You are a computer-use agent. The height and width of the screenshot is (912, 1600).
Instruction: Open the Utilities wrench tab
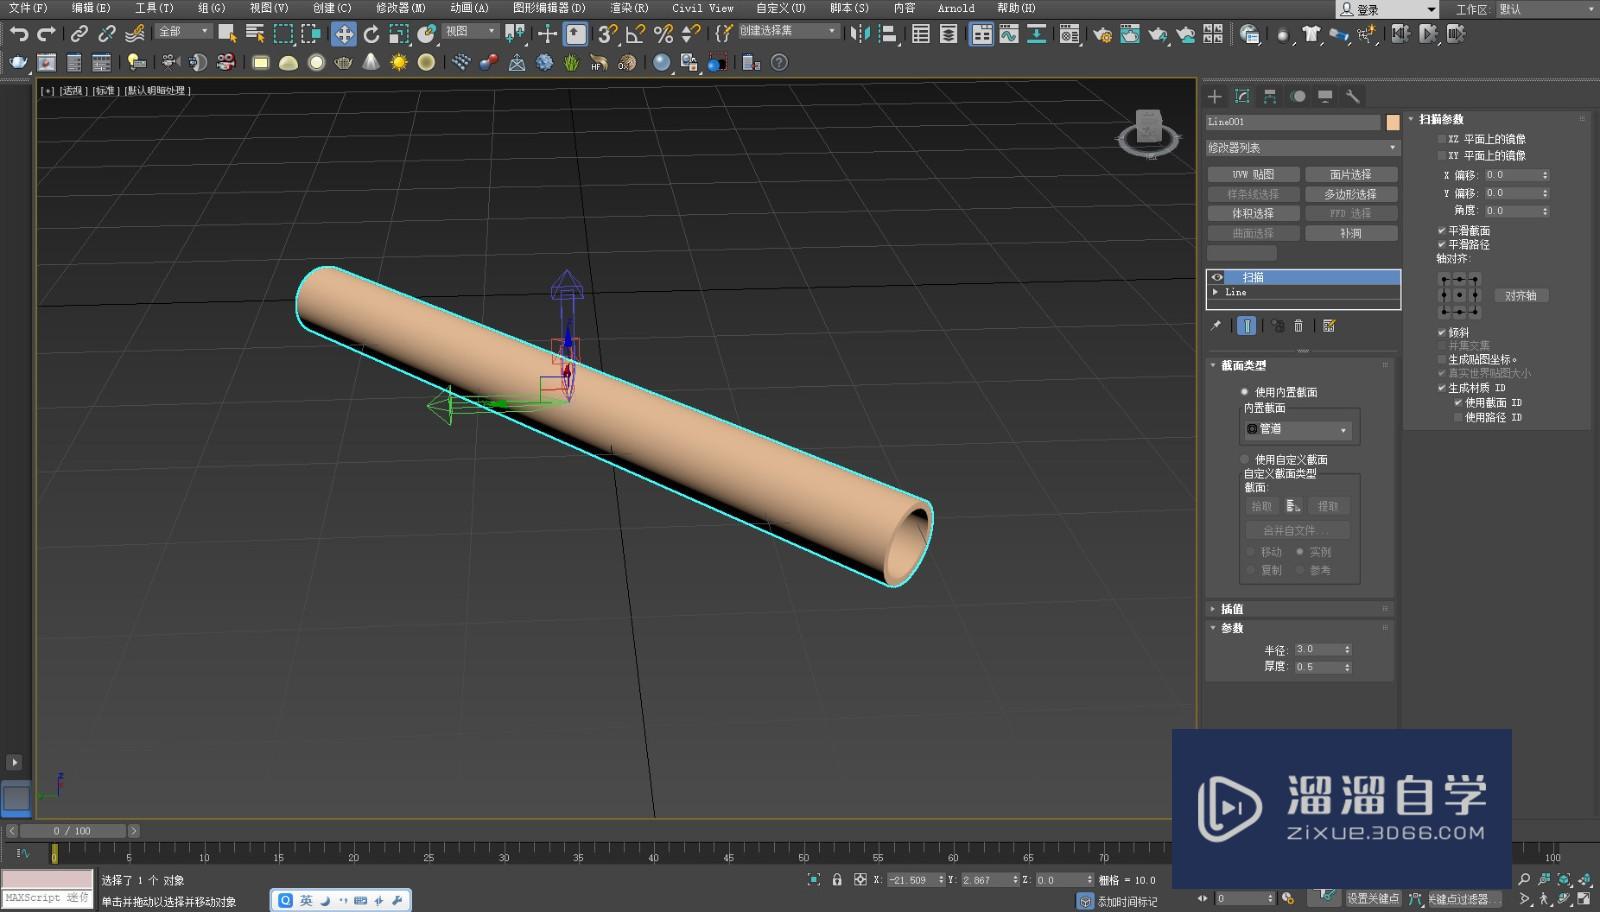pos(1353,96)
